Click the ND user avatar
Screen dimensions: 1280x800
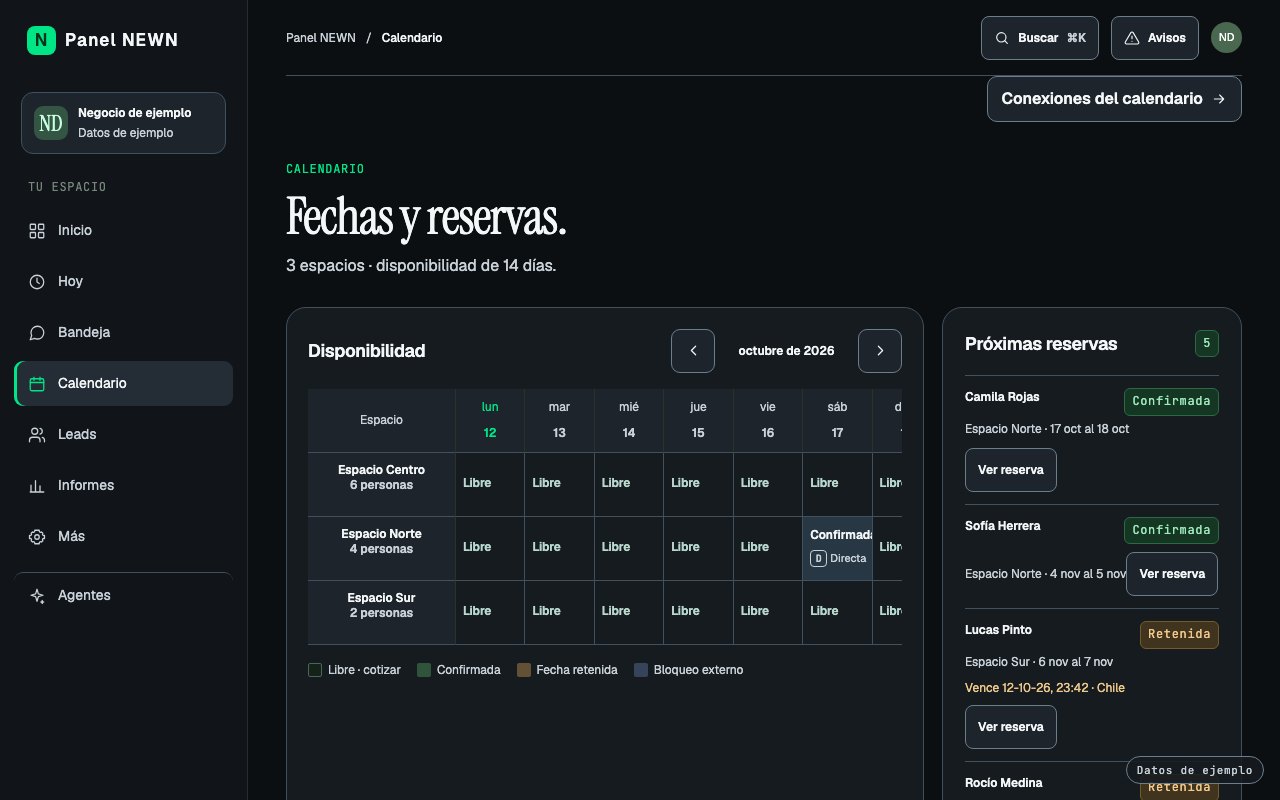[x=1226, y=38]
